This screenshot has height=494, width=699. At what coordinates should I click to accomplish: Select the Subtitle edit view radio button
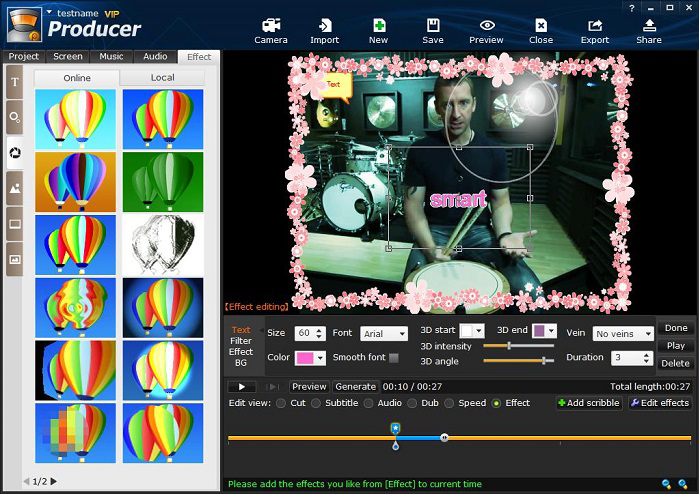(x=316, y=403)
